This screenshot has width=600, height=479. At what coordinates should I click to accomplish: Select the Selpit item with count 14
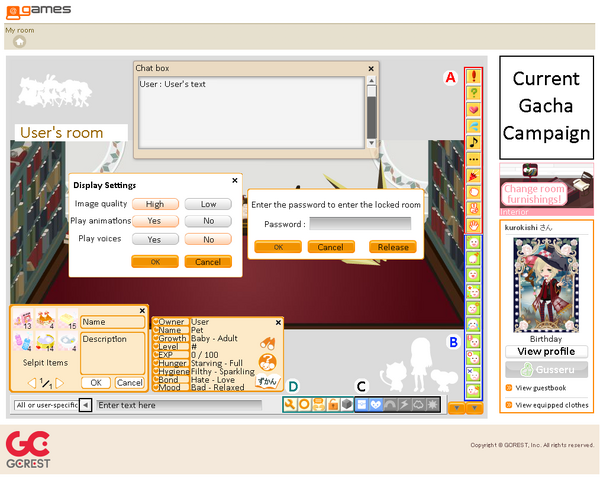click(45, 341)
